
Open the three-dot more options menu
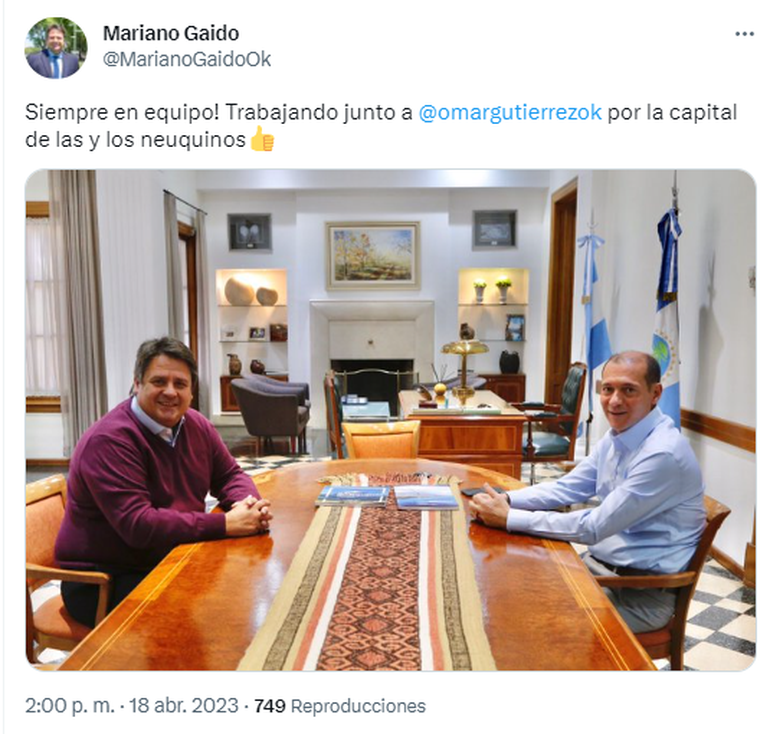[744, 34]
